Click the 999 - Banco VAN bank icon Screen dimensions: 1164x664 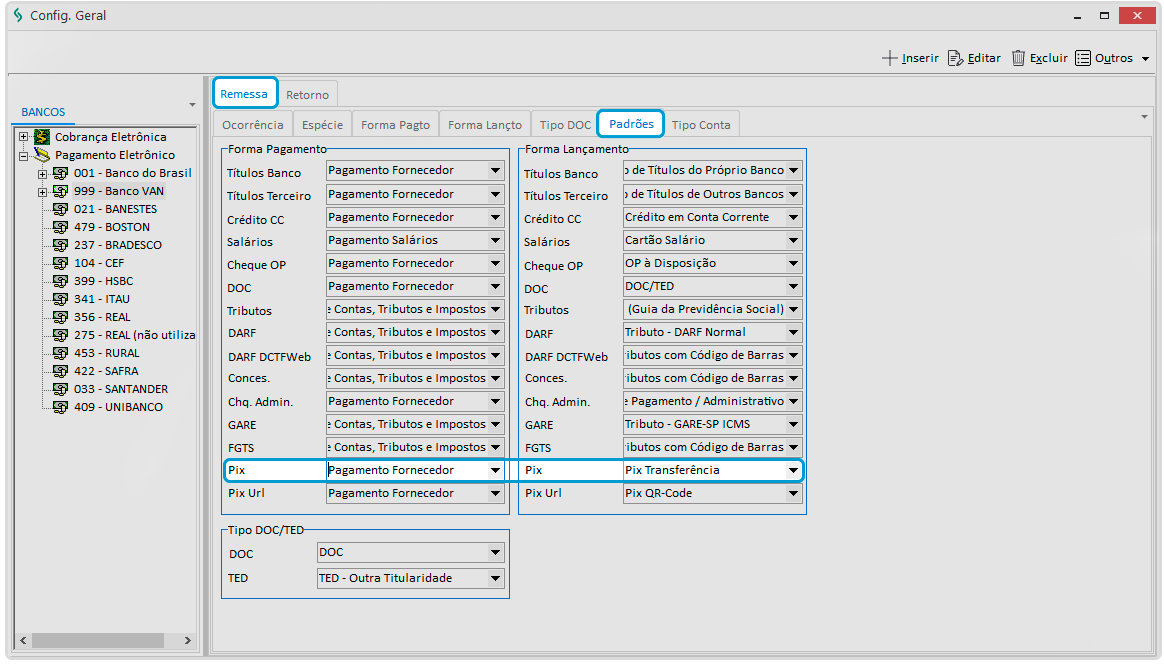[61, 191]
